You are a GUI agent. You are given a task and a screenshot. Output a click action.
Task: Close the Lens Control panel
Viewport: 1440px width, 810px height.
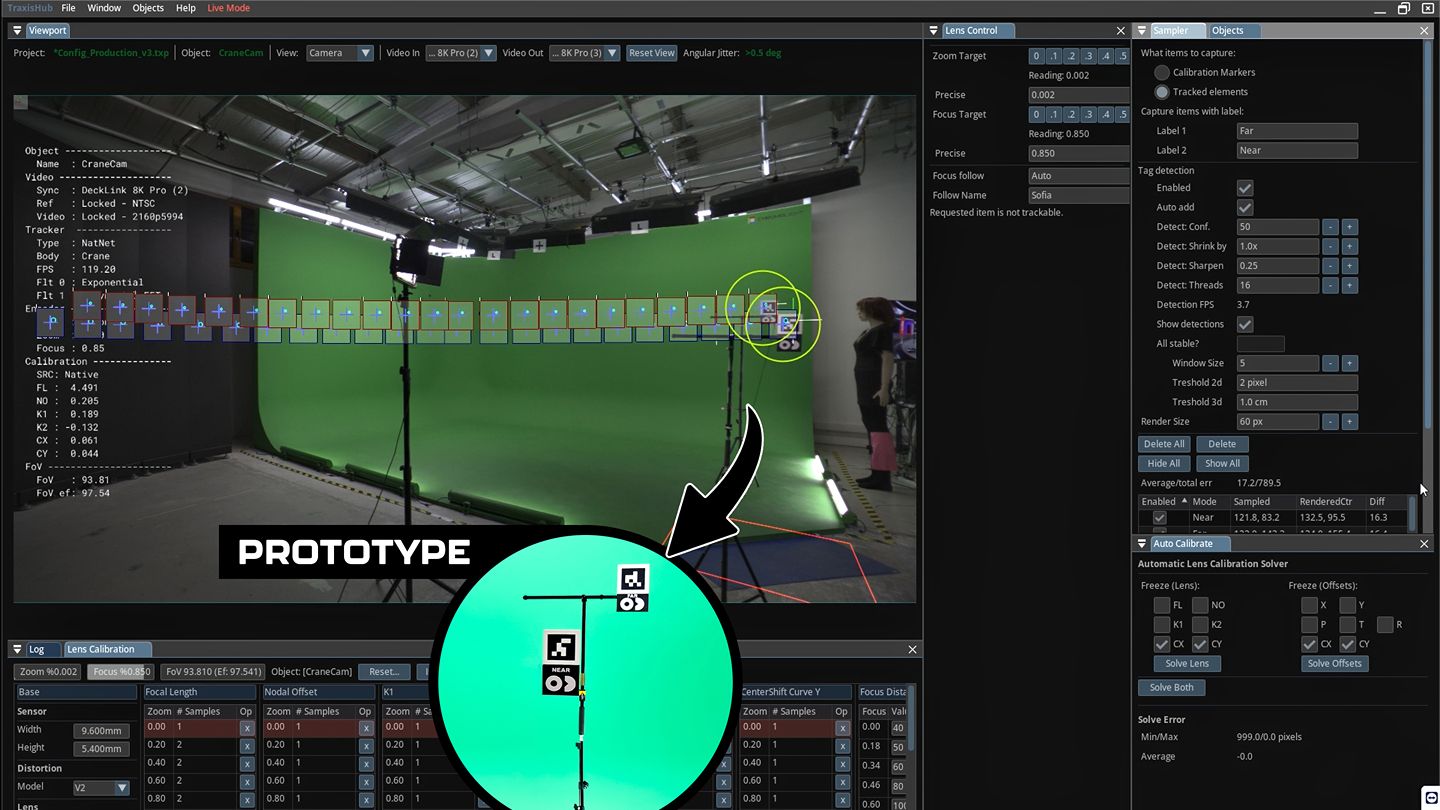pyautogui.click(x=1120, y=31)
